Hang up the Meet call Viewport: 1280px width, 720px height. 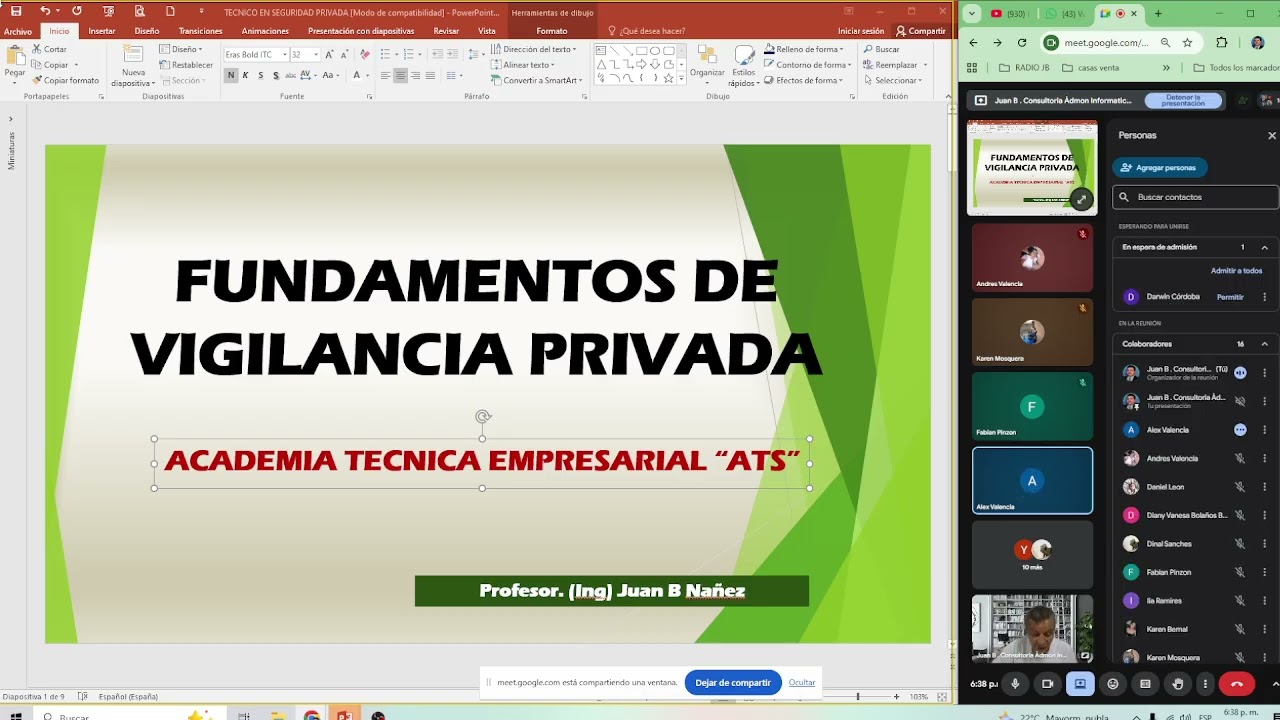click(1237, 684)
